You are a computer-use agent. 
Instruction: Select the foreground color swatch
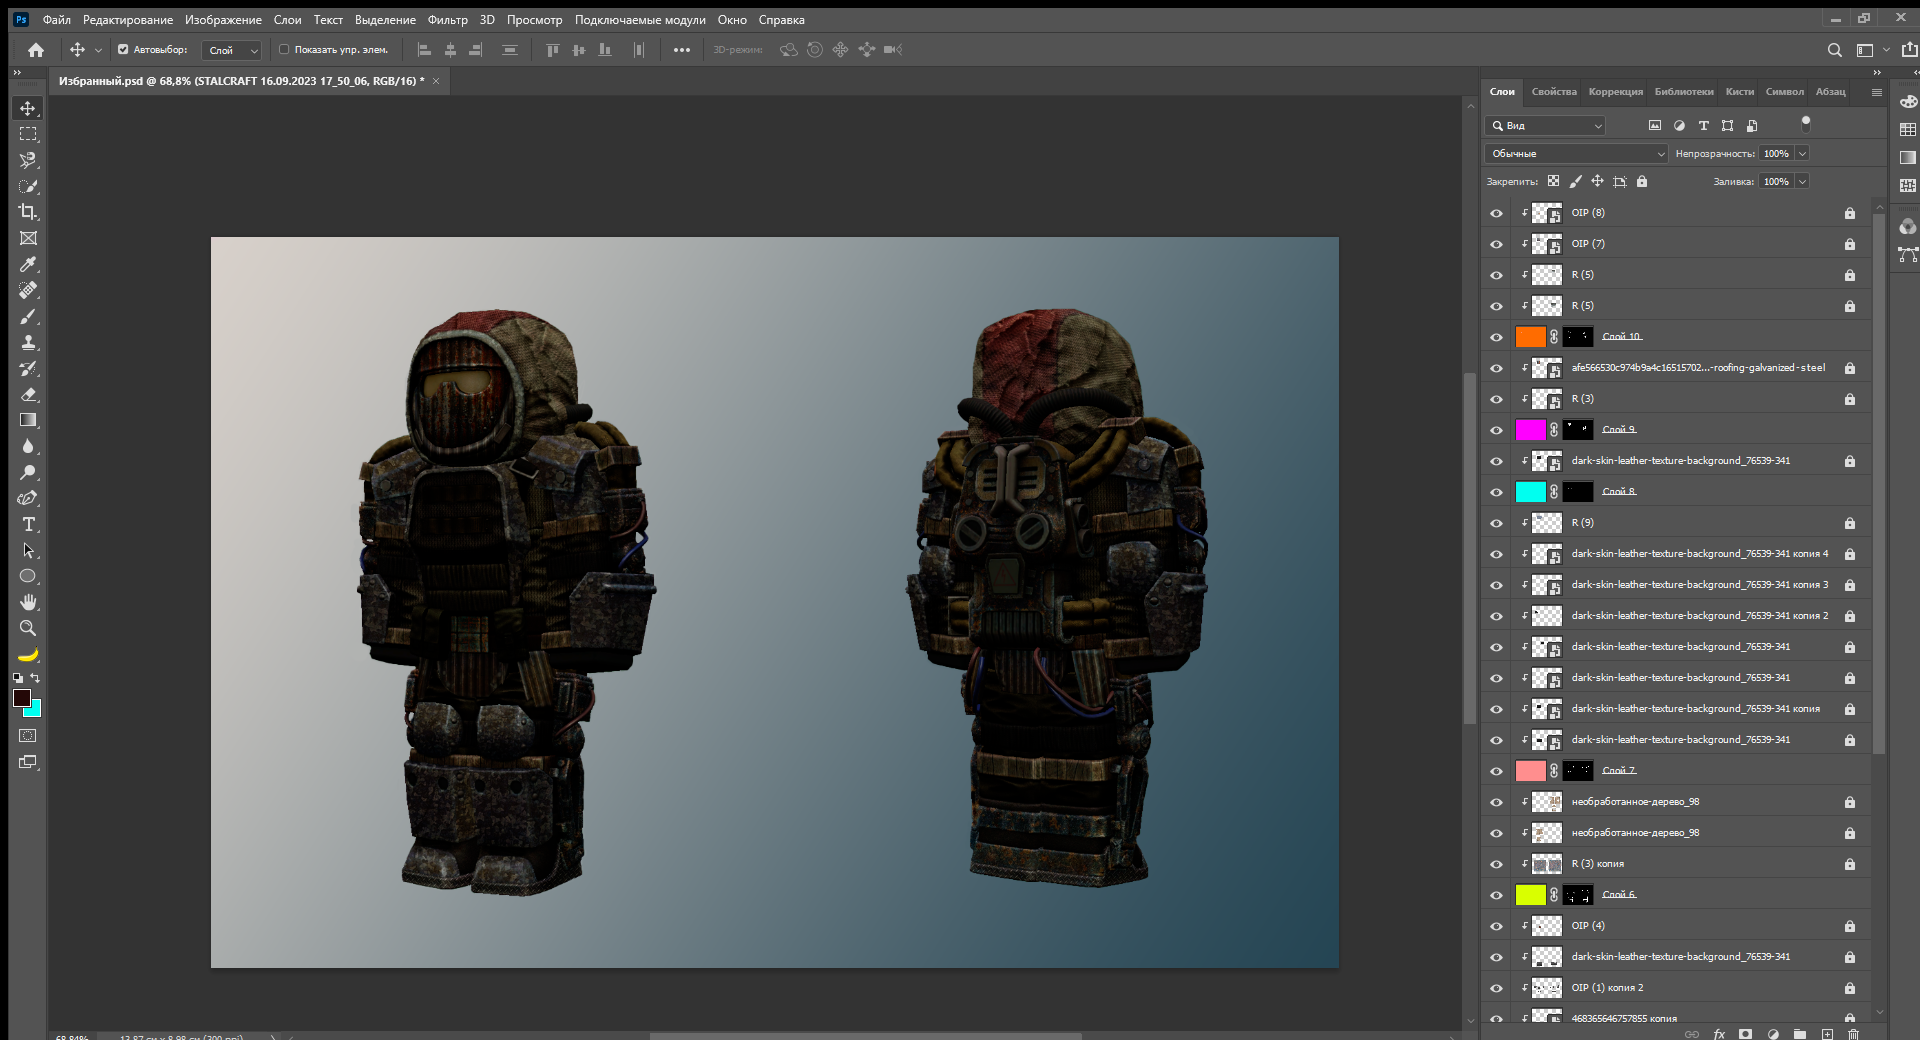(x=21, y=697)
